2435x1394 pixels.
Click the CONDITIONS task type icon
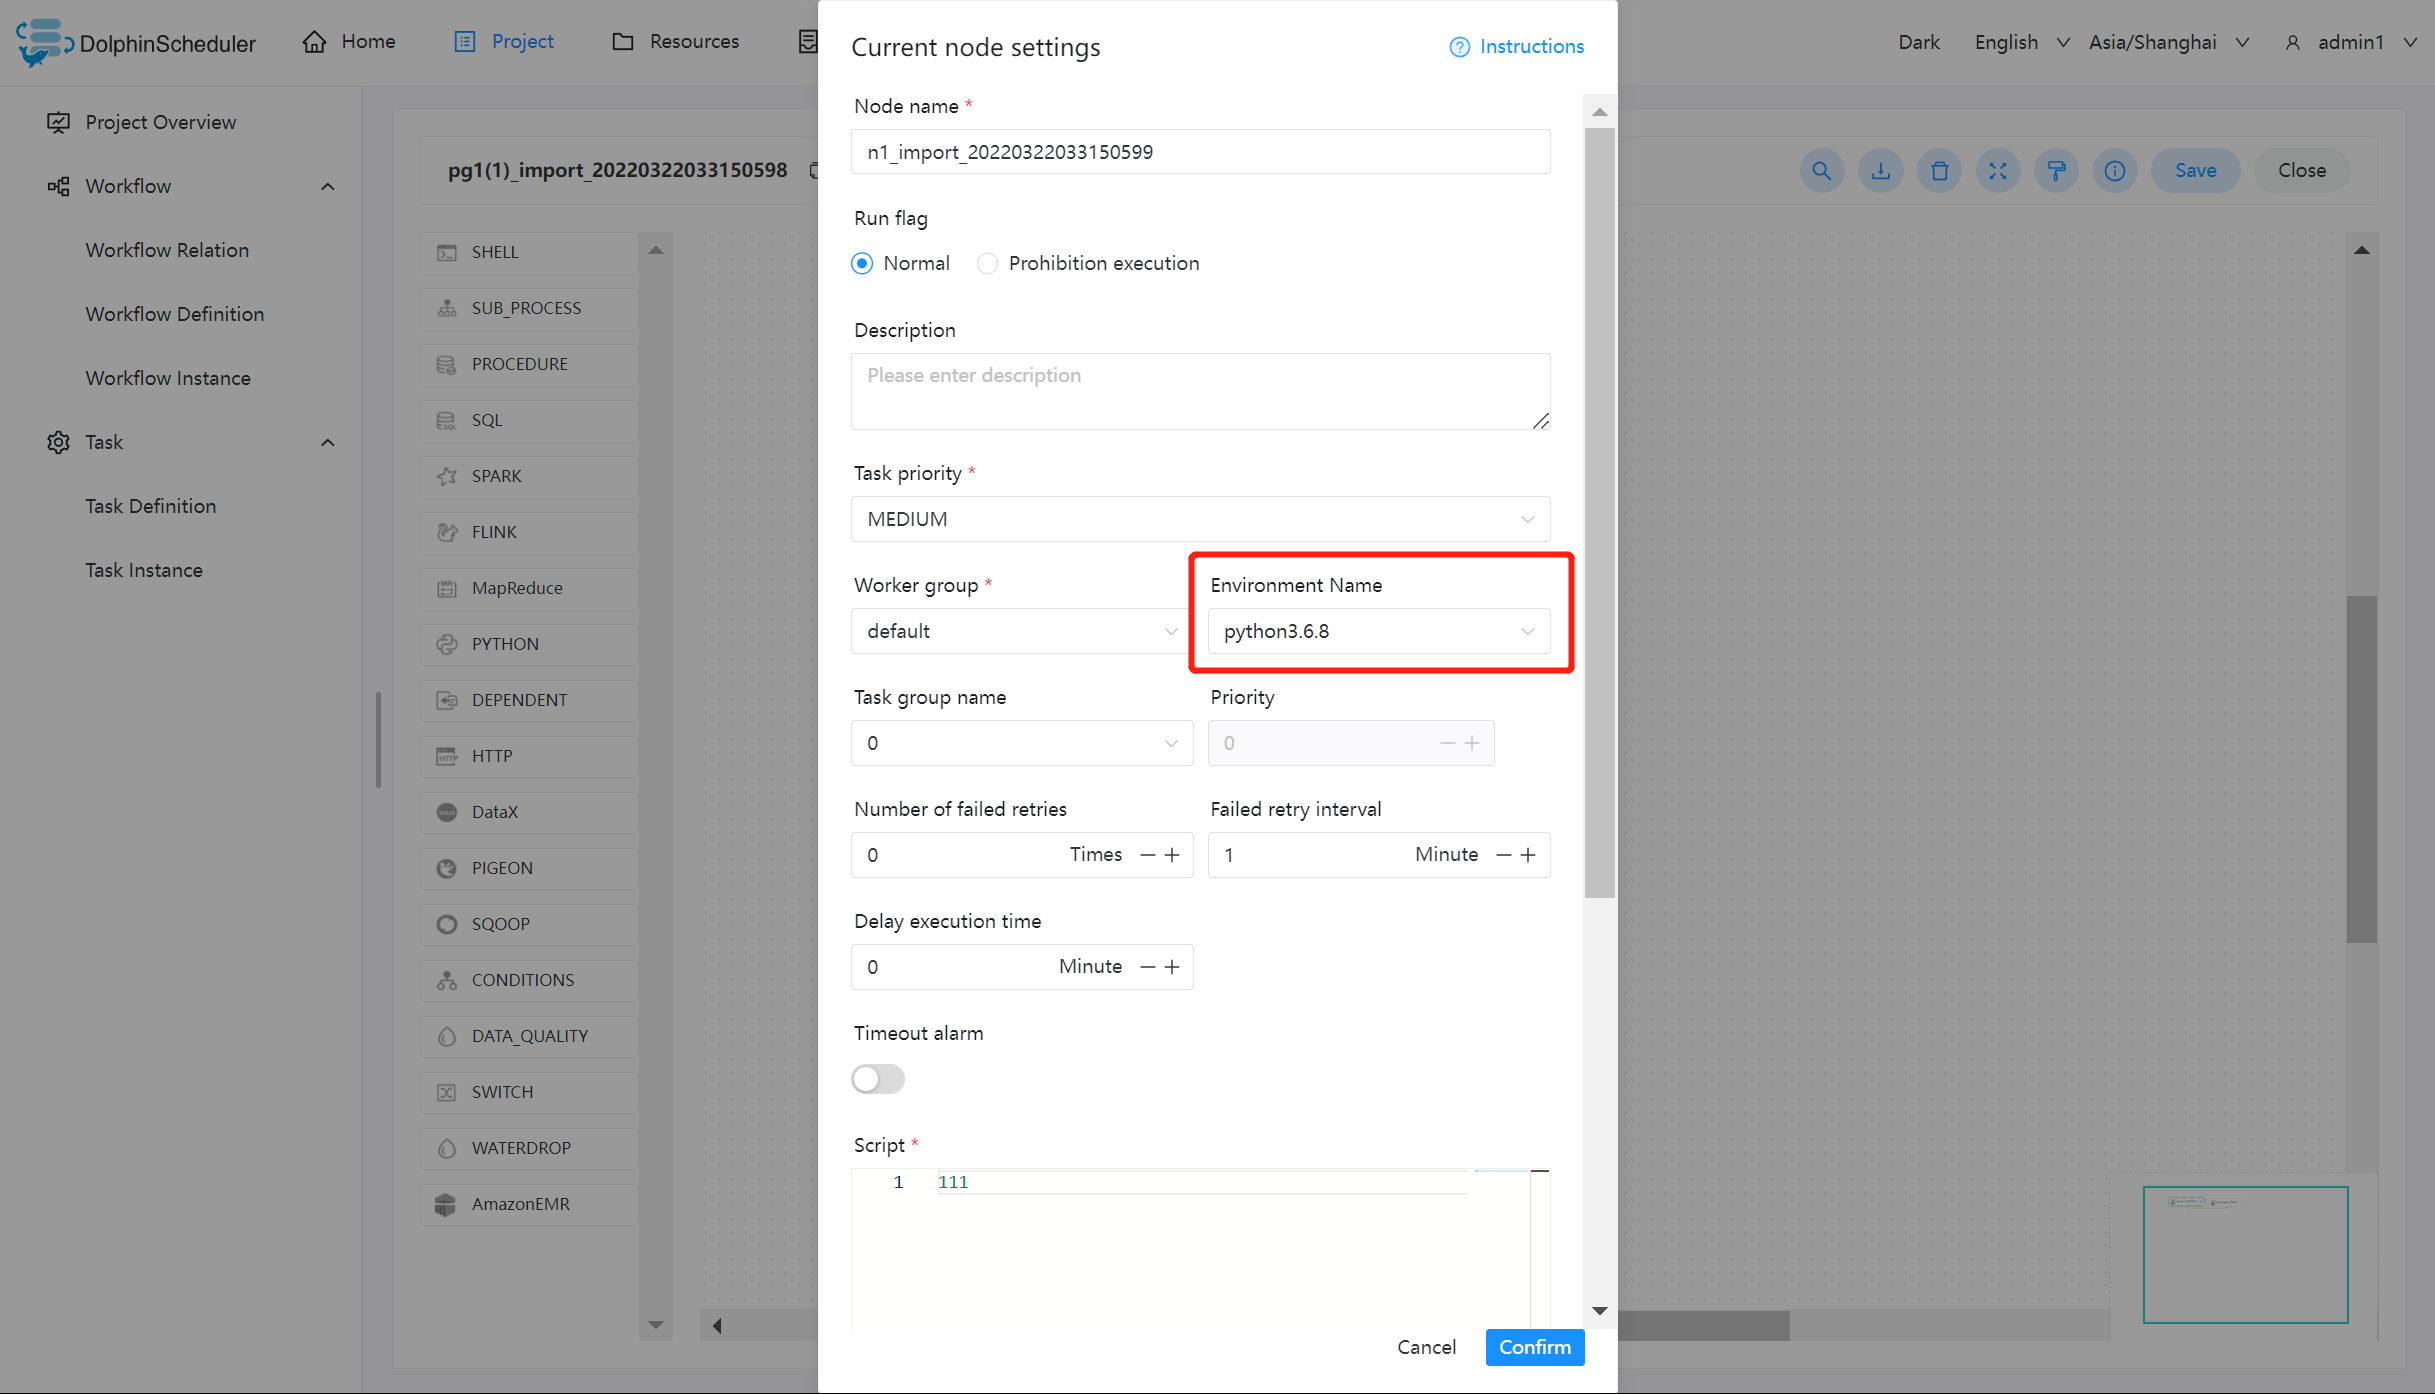pos(448,979)
